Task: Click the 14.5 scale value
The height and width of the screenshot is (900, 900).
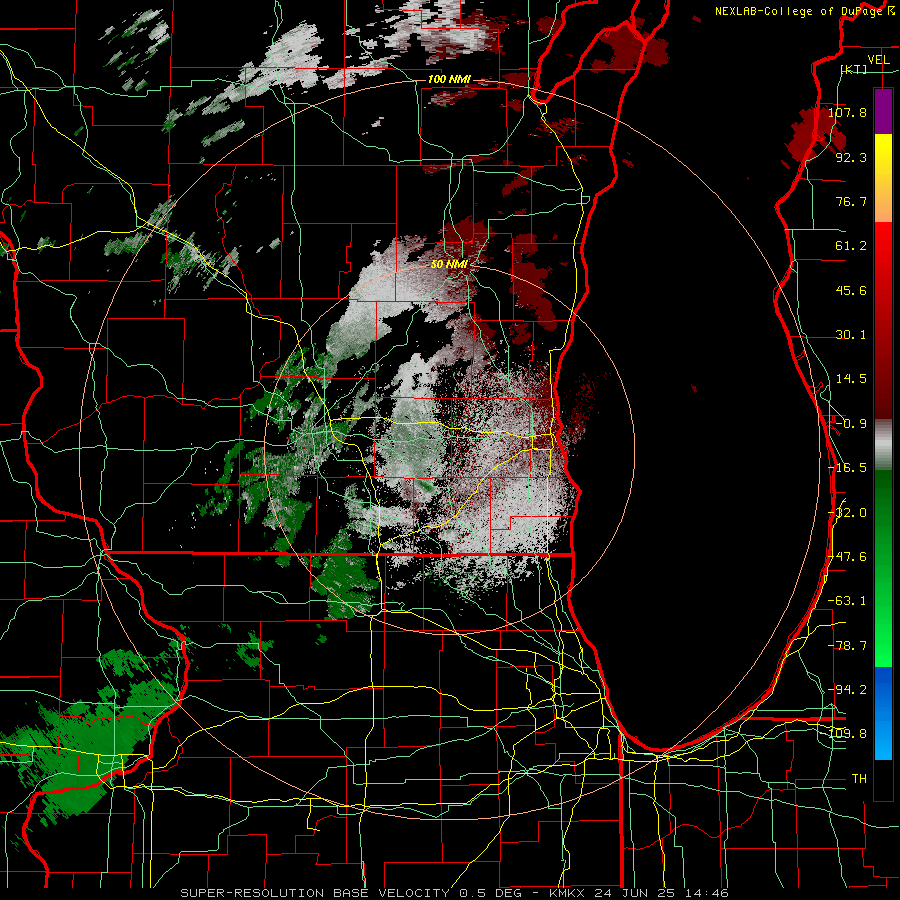Action: [x=851, y=379]
